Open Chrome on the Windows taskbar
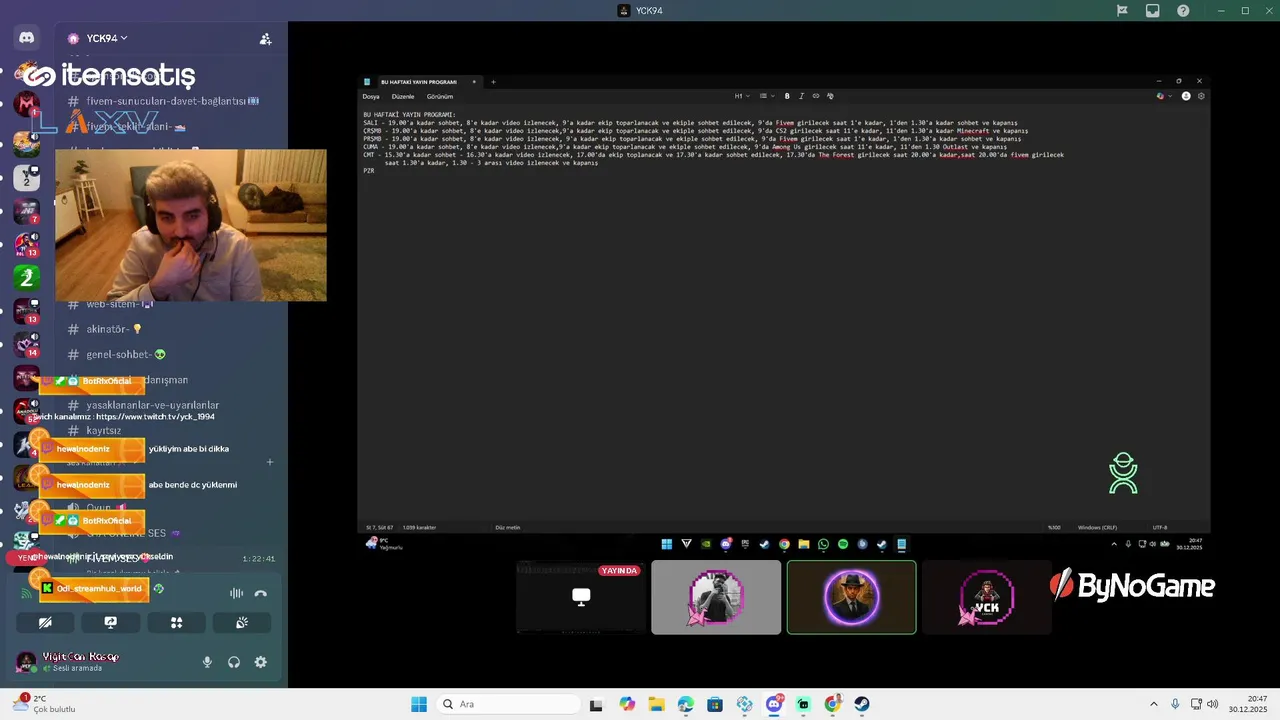1280x720 pixels. pos(833,704)
